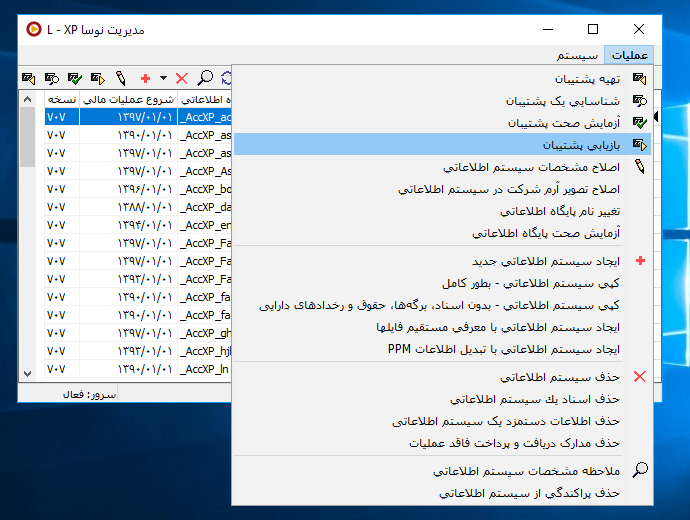The width and height of the screenshot is (690, 520).
Task: Click the create backup icon in the toolbar
Action: point(28,77)
